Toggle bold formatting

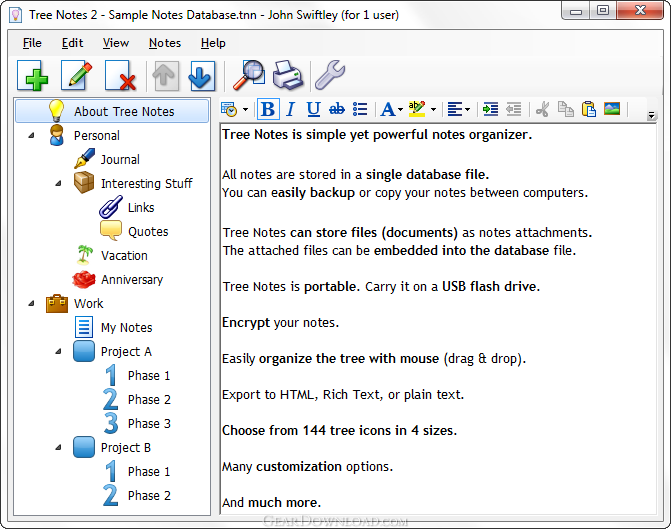coord(268,110)
